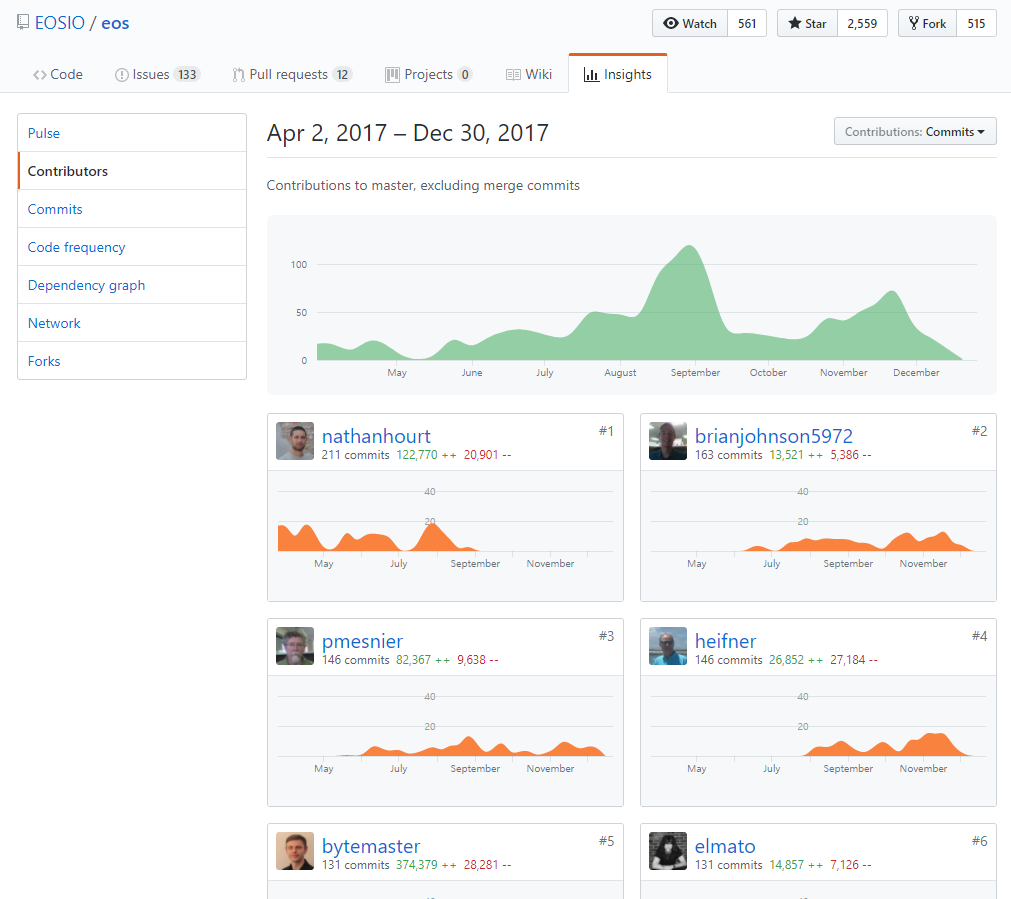Open Dependency graph in the sidebar

tap(132, 285)
